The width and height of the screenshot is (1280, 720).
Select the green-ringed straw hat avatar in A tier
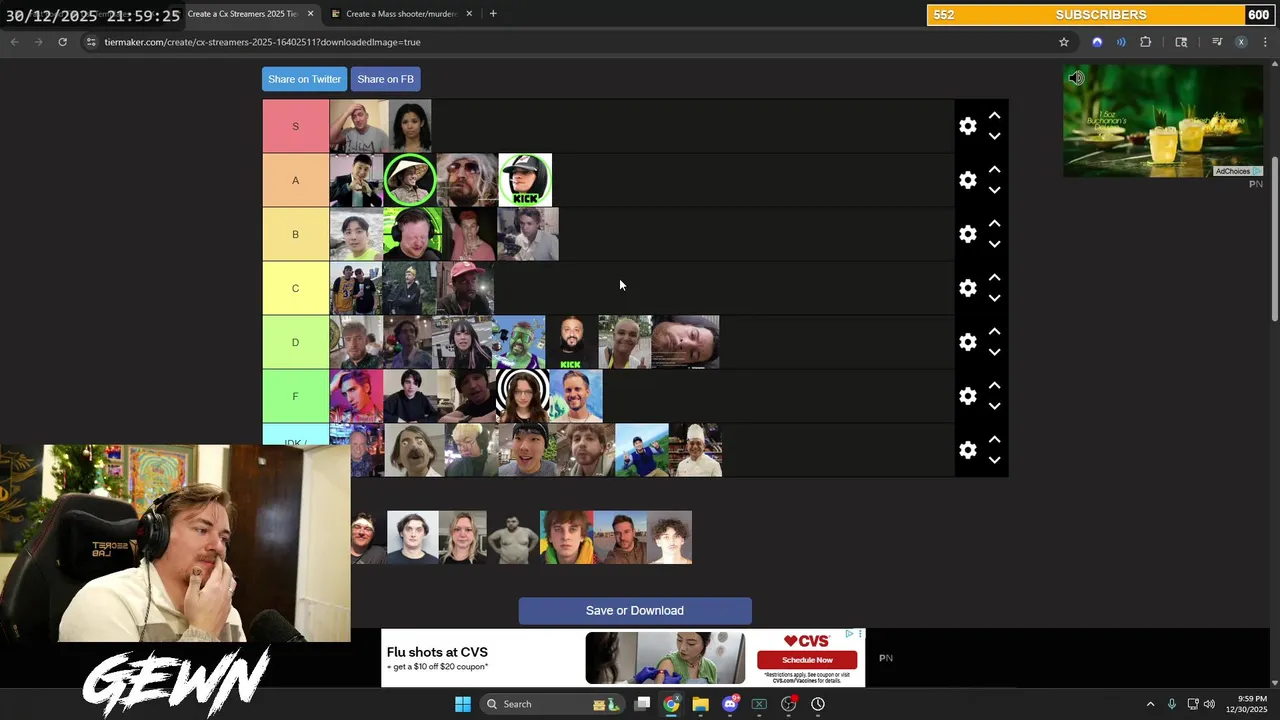click(410, 180)
